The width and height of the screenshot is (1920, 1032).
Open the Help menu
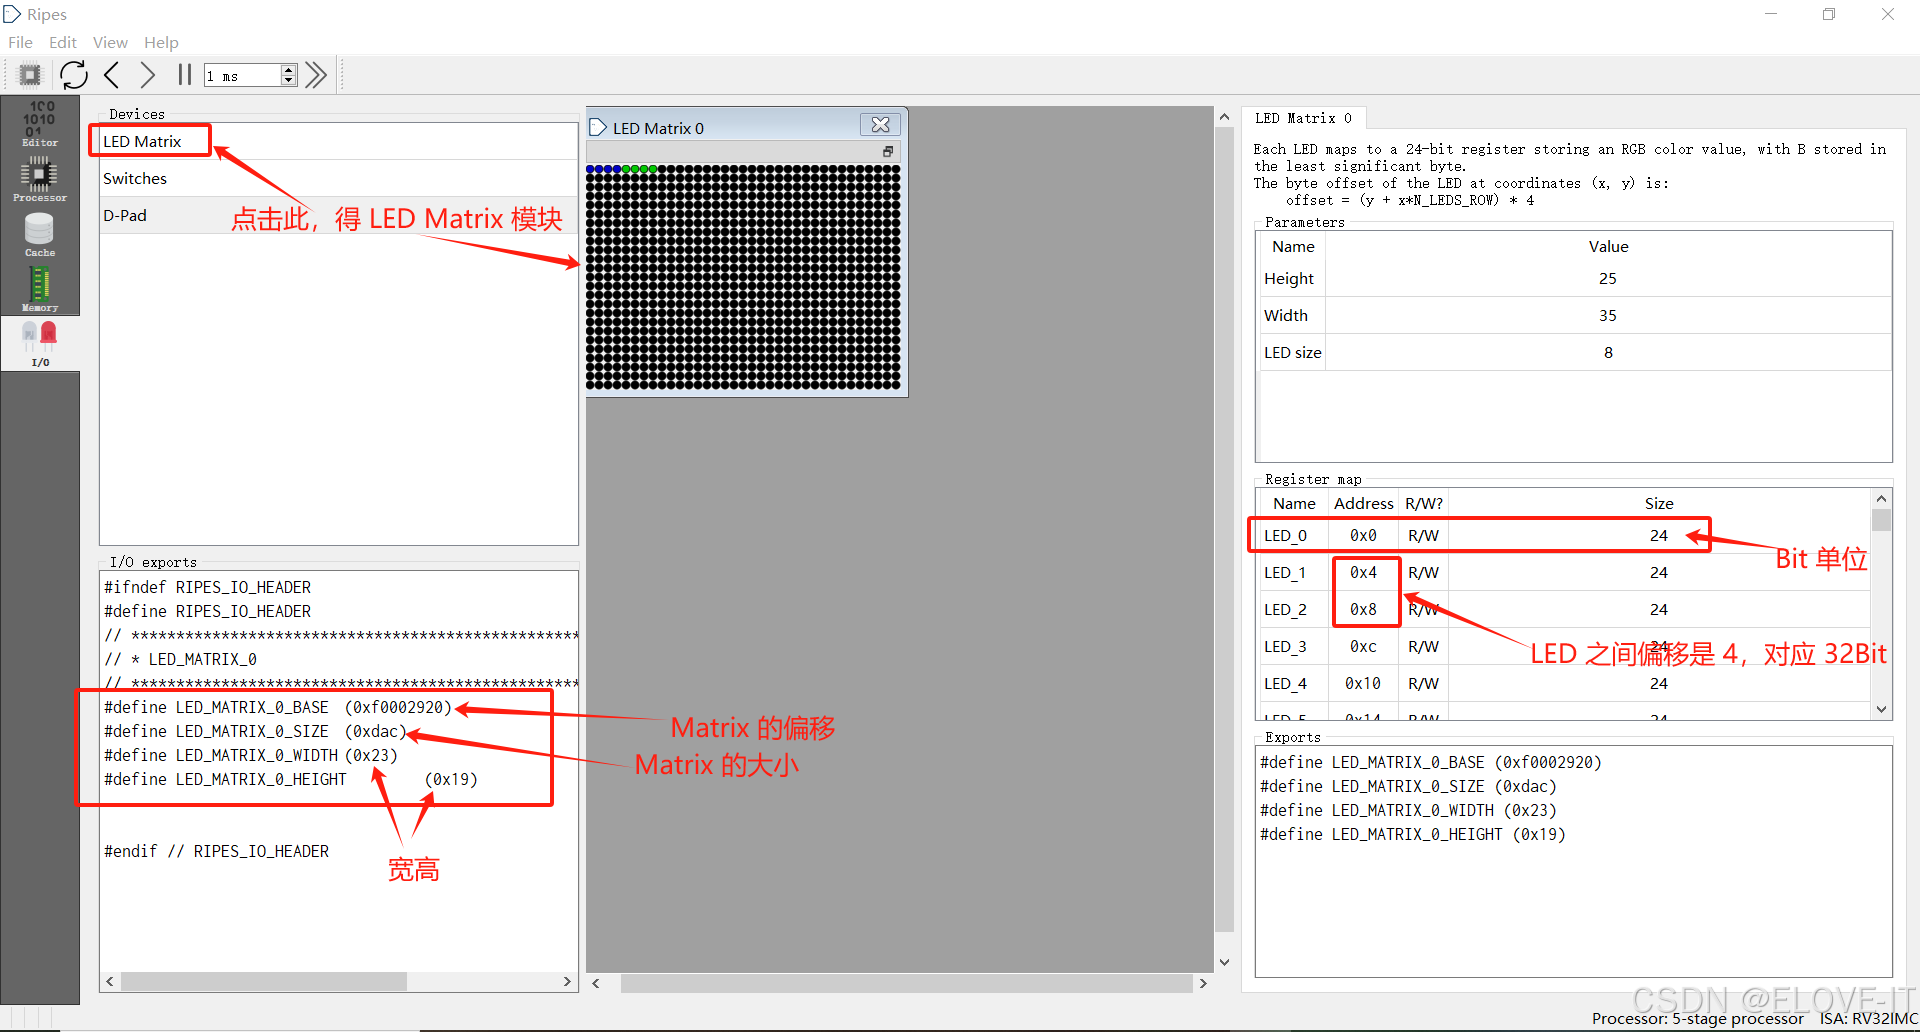[161, 42]
